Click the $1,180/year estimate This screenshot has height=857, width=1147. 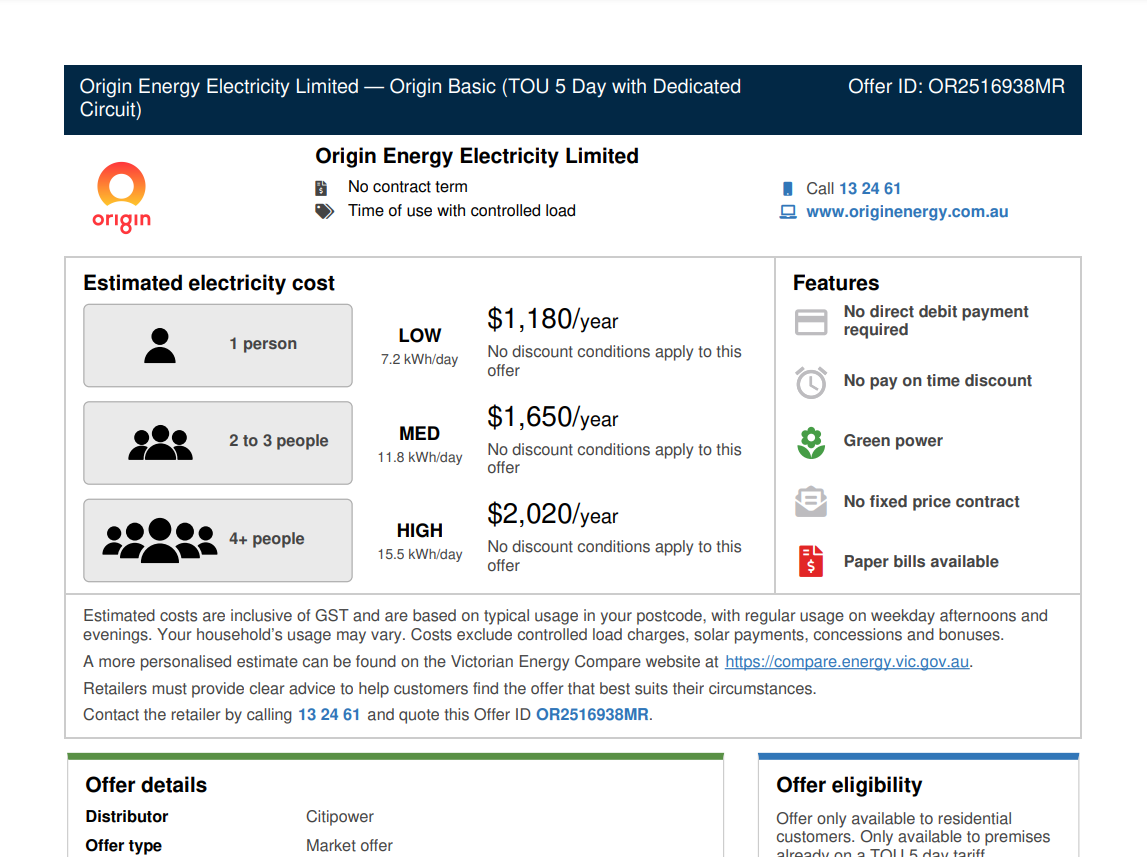click(x=552, y=320)
